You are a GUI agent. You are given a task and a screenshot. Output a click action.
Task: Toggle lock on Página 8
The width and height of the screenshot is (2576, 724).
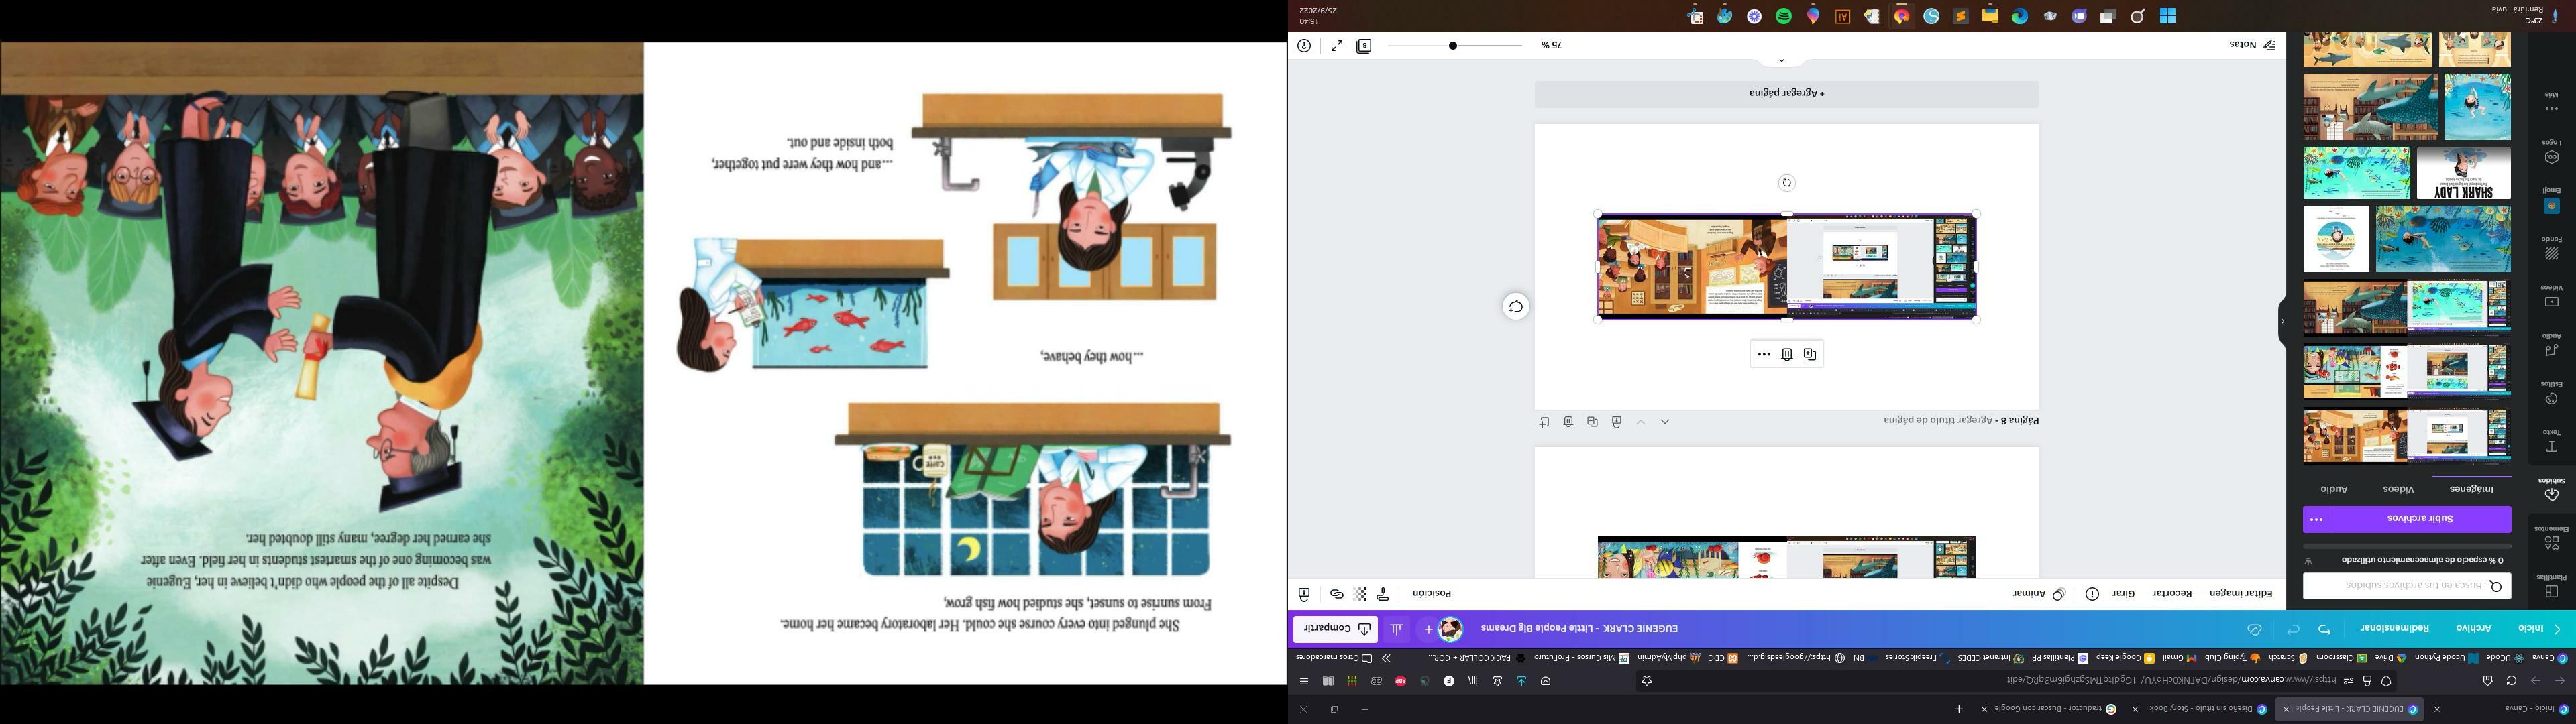click(x=1616, y=422)
